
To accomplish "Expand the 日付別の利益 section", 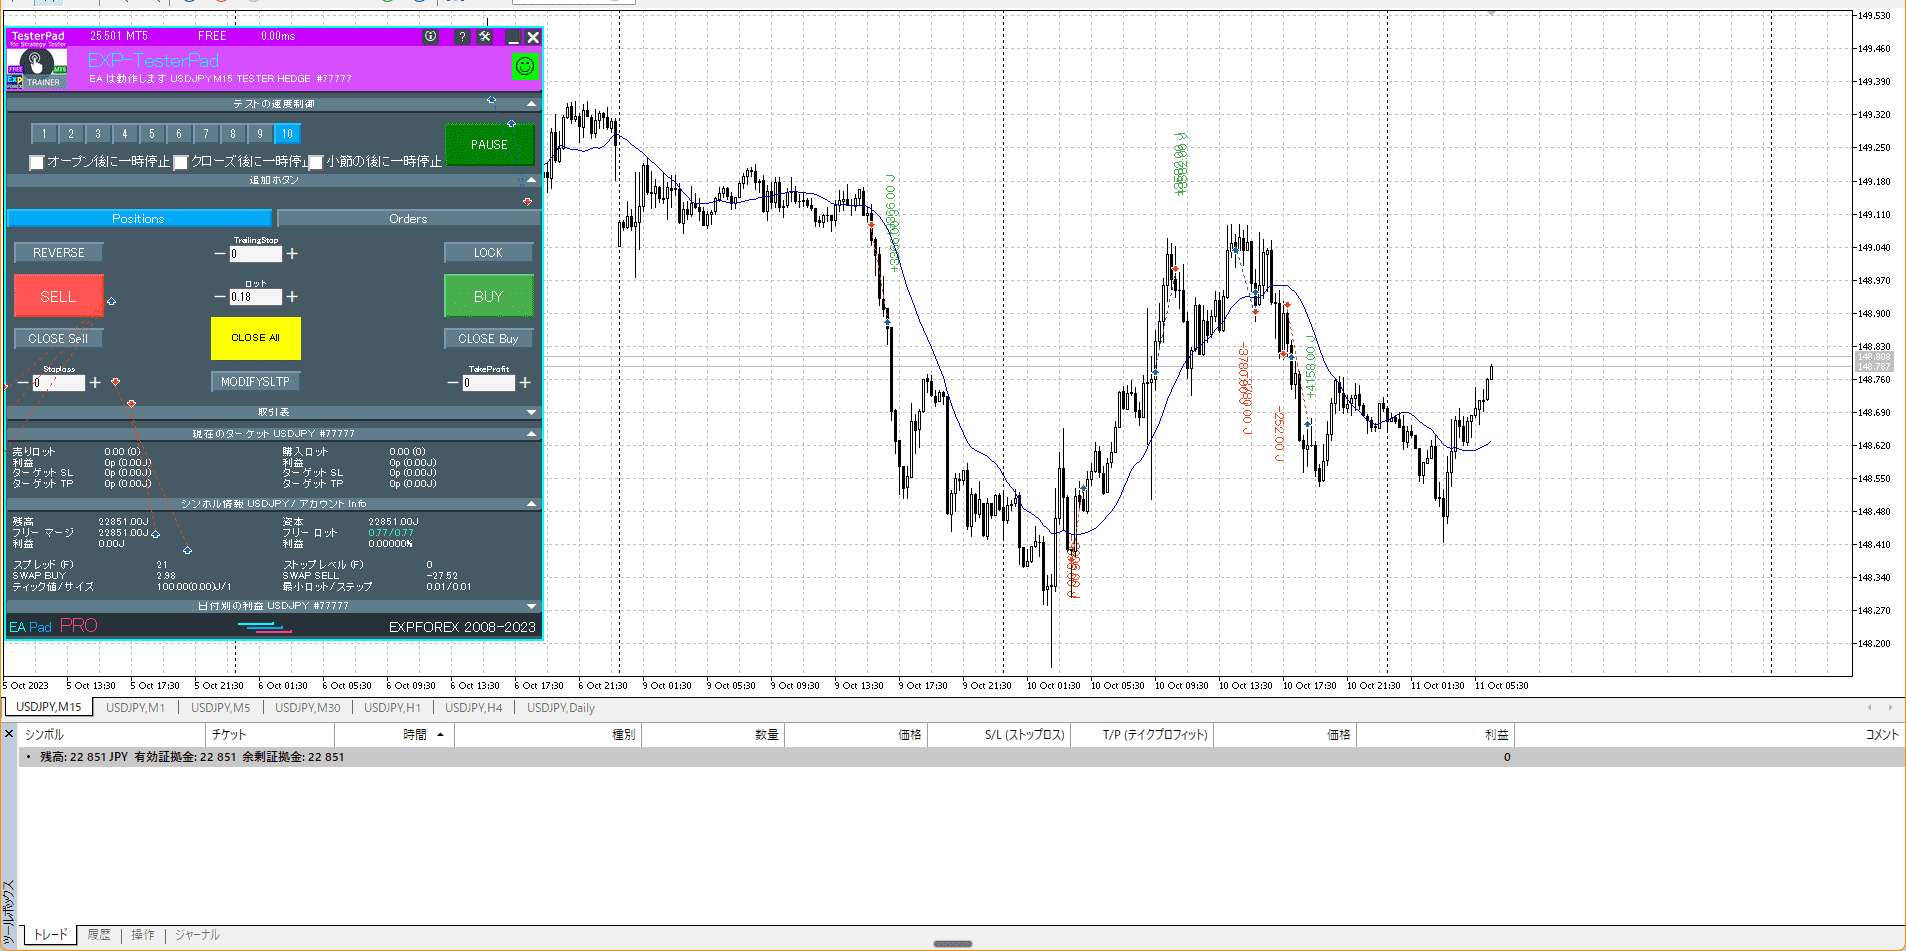I will 531,606.
